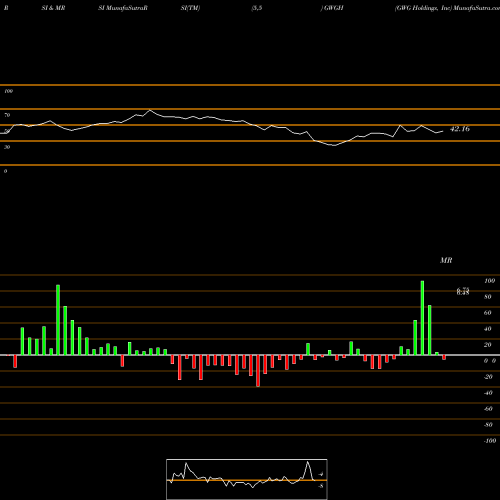Viewport: 500px width, 500px height.
Task: Click the RSI axis label 70
Action: [x=7, y=115]
